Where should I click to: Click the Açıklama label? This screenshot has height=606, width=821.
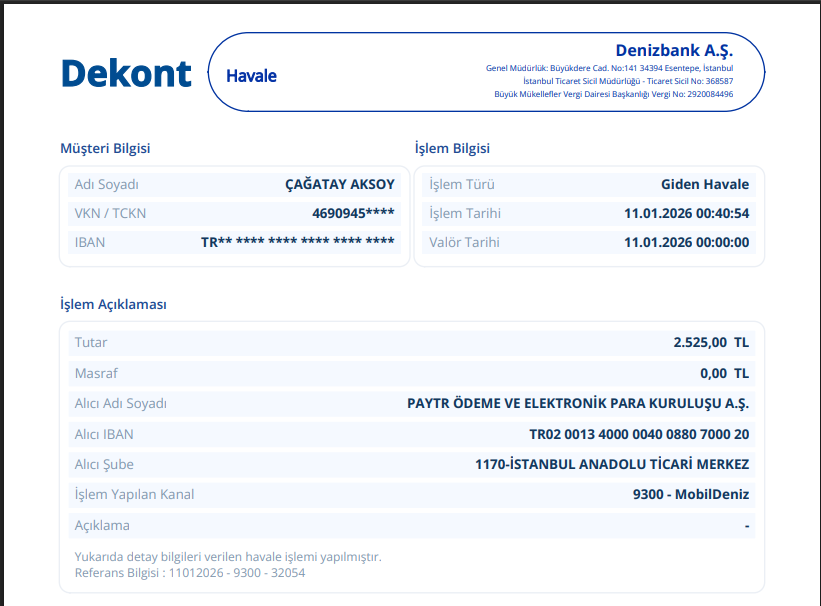(x=102, y=525)
